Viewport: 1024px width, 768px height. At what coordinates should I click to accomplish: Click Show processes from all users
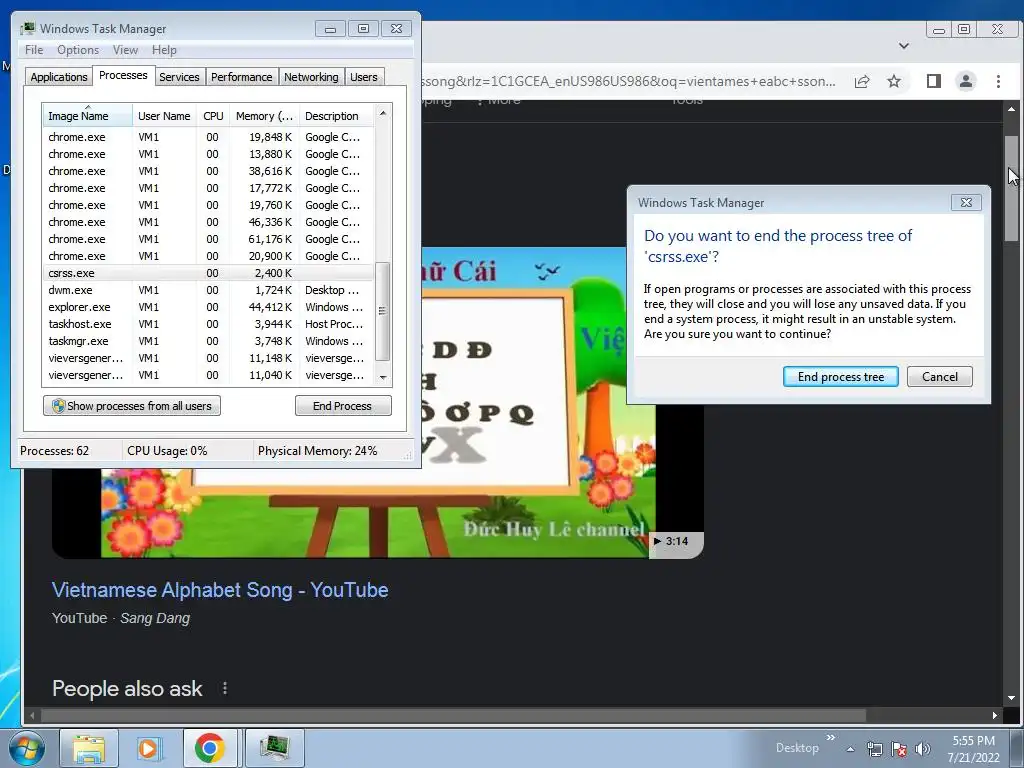(132, 406)
